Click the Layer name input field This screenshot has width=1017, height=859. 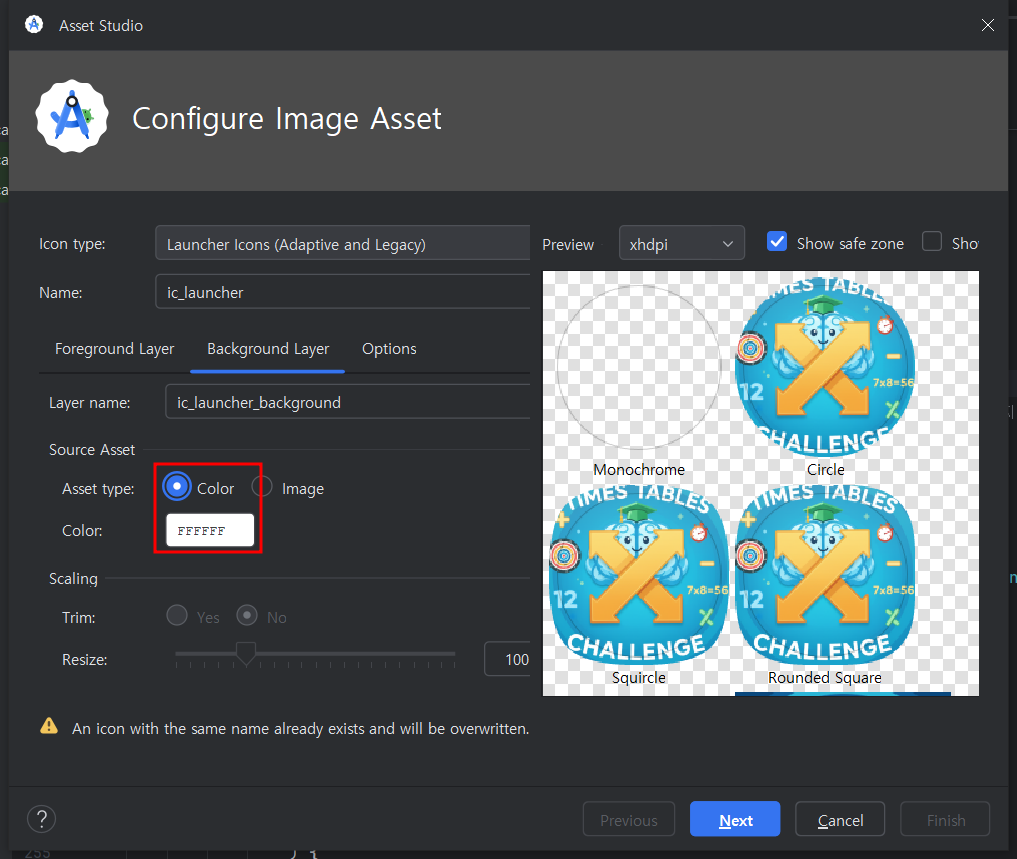pos(346,403)
